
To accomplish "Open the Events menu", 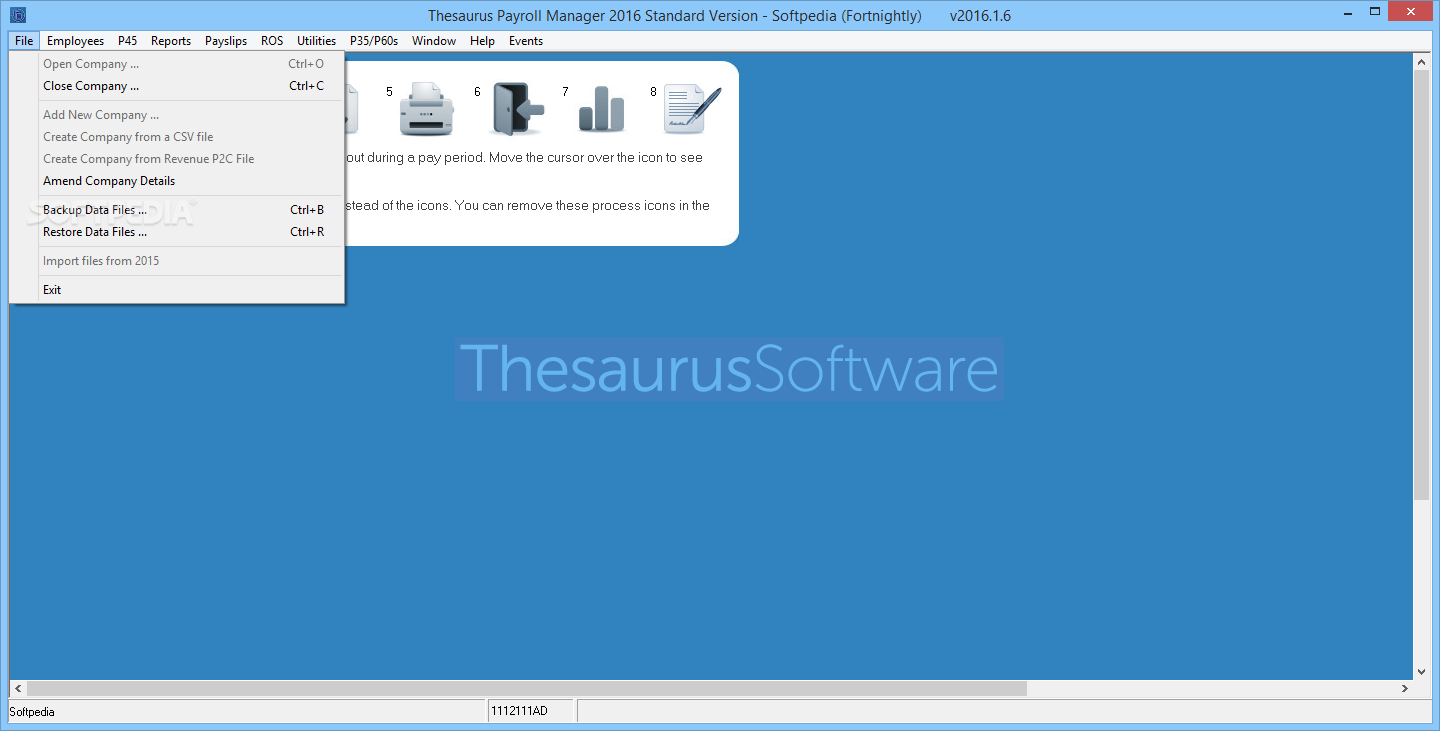I will pyautogui.click(x=526, y=41).
